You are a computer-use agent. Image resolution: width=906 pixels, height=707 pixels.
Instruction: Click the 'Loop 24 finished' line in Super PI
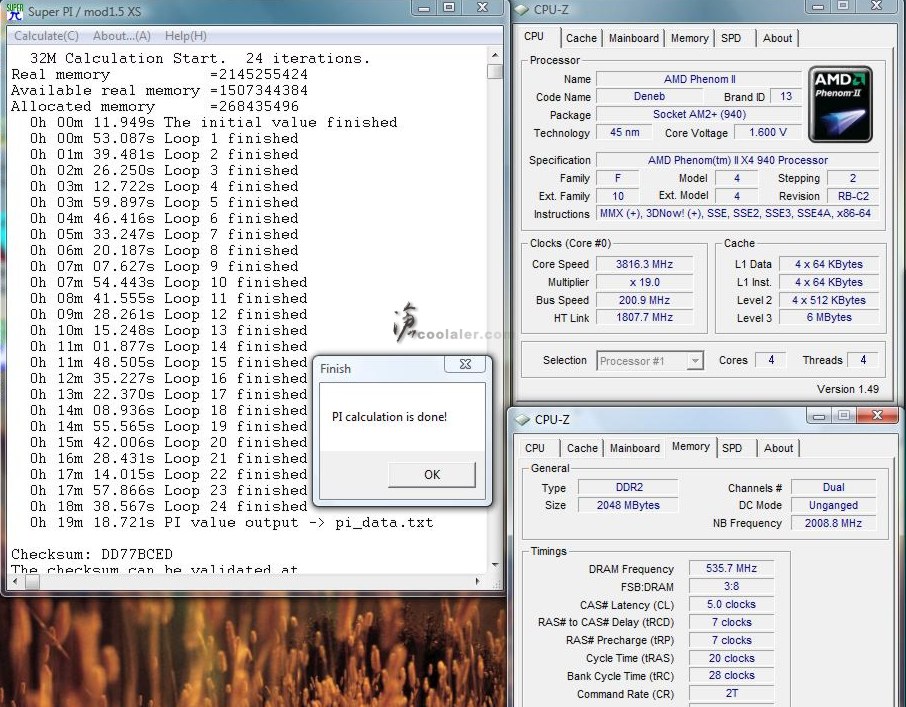click(169, 507)
